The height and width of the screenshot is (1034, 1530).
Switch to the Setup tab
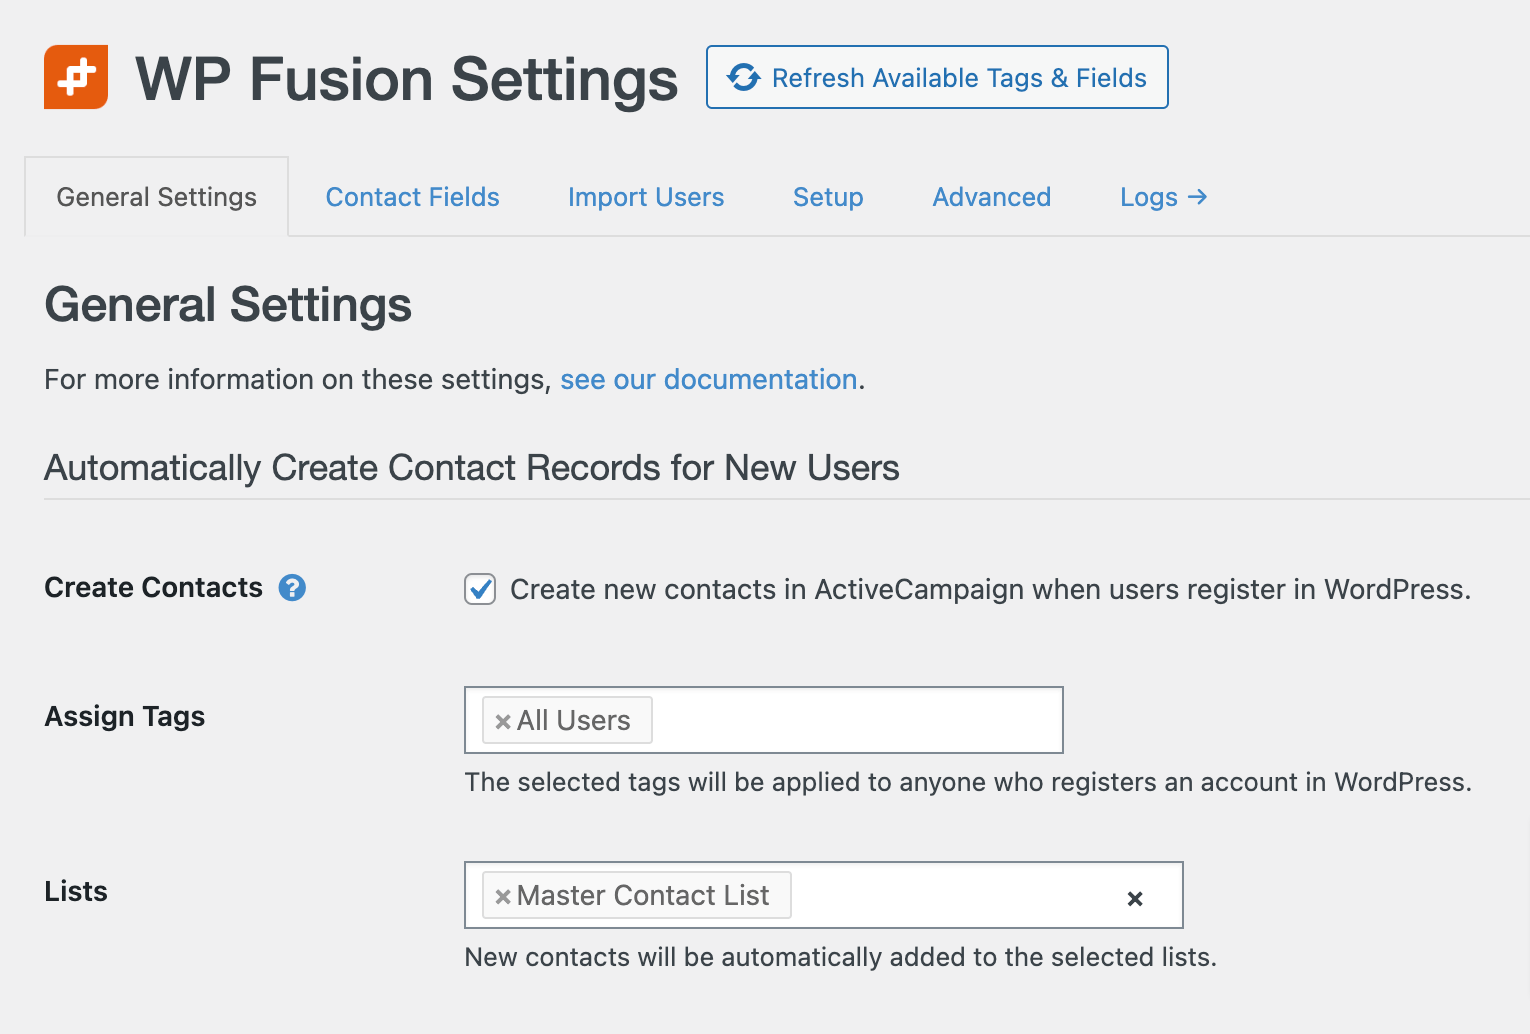[x=828, y=197]
